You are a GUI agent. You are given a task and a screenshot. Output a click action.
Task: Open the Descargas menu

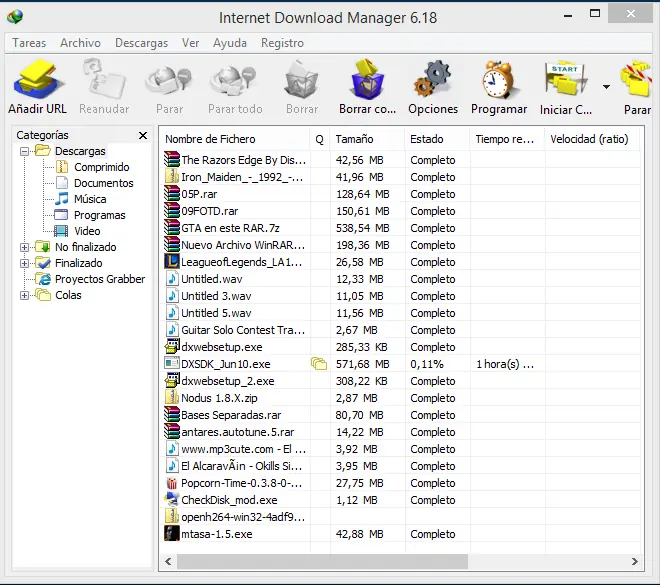click(x=141, y=43)
